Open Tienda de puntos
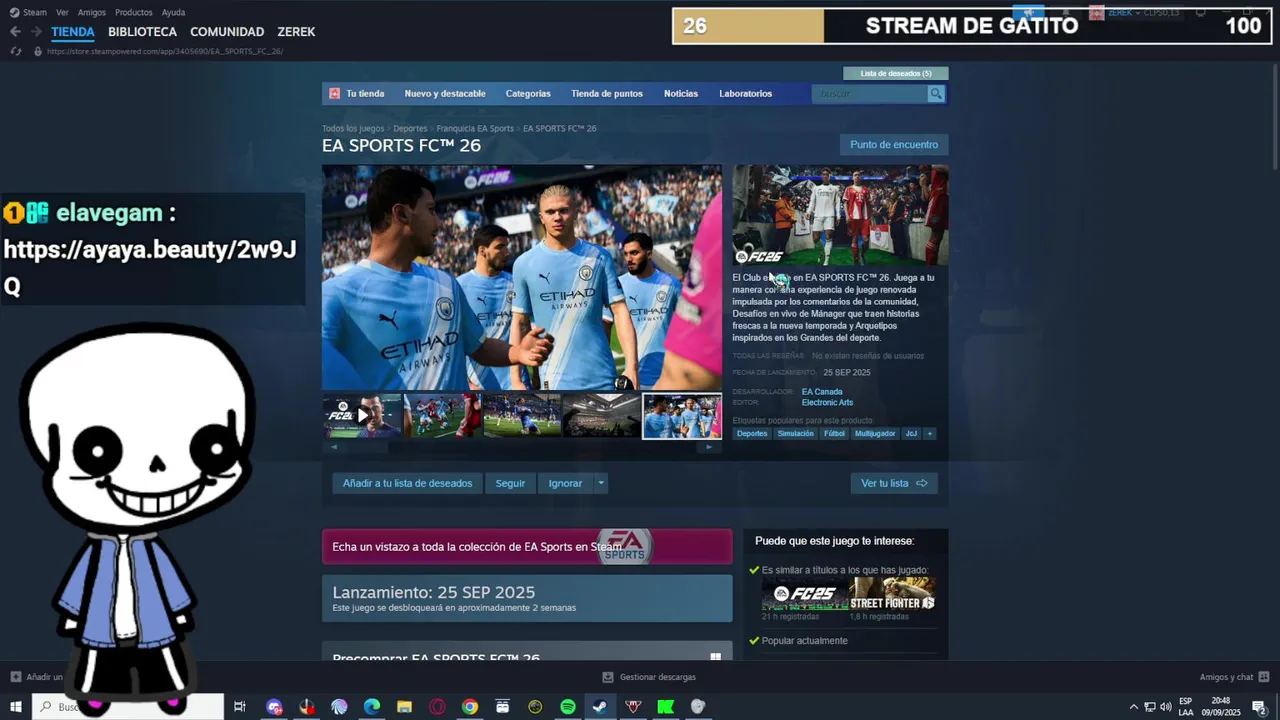This screenshot has height=720, width=1280. click(x=607, y=94)
